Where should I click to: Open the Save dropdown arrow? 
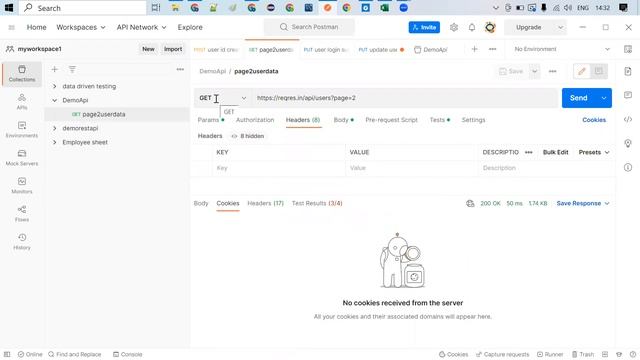[534, 71]
